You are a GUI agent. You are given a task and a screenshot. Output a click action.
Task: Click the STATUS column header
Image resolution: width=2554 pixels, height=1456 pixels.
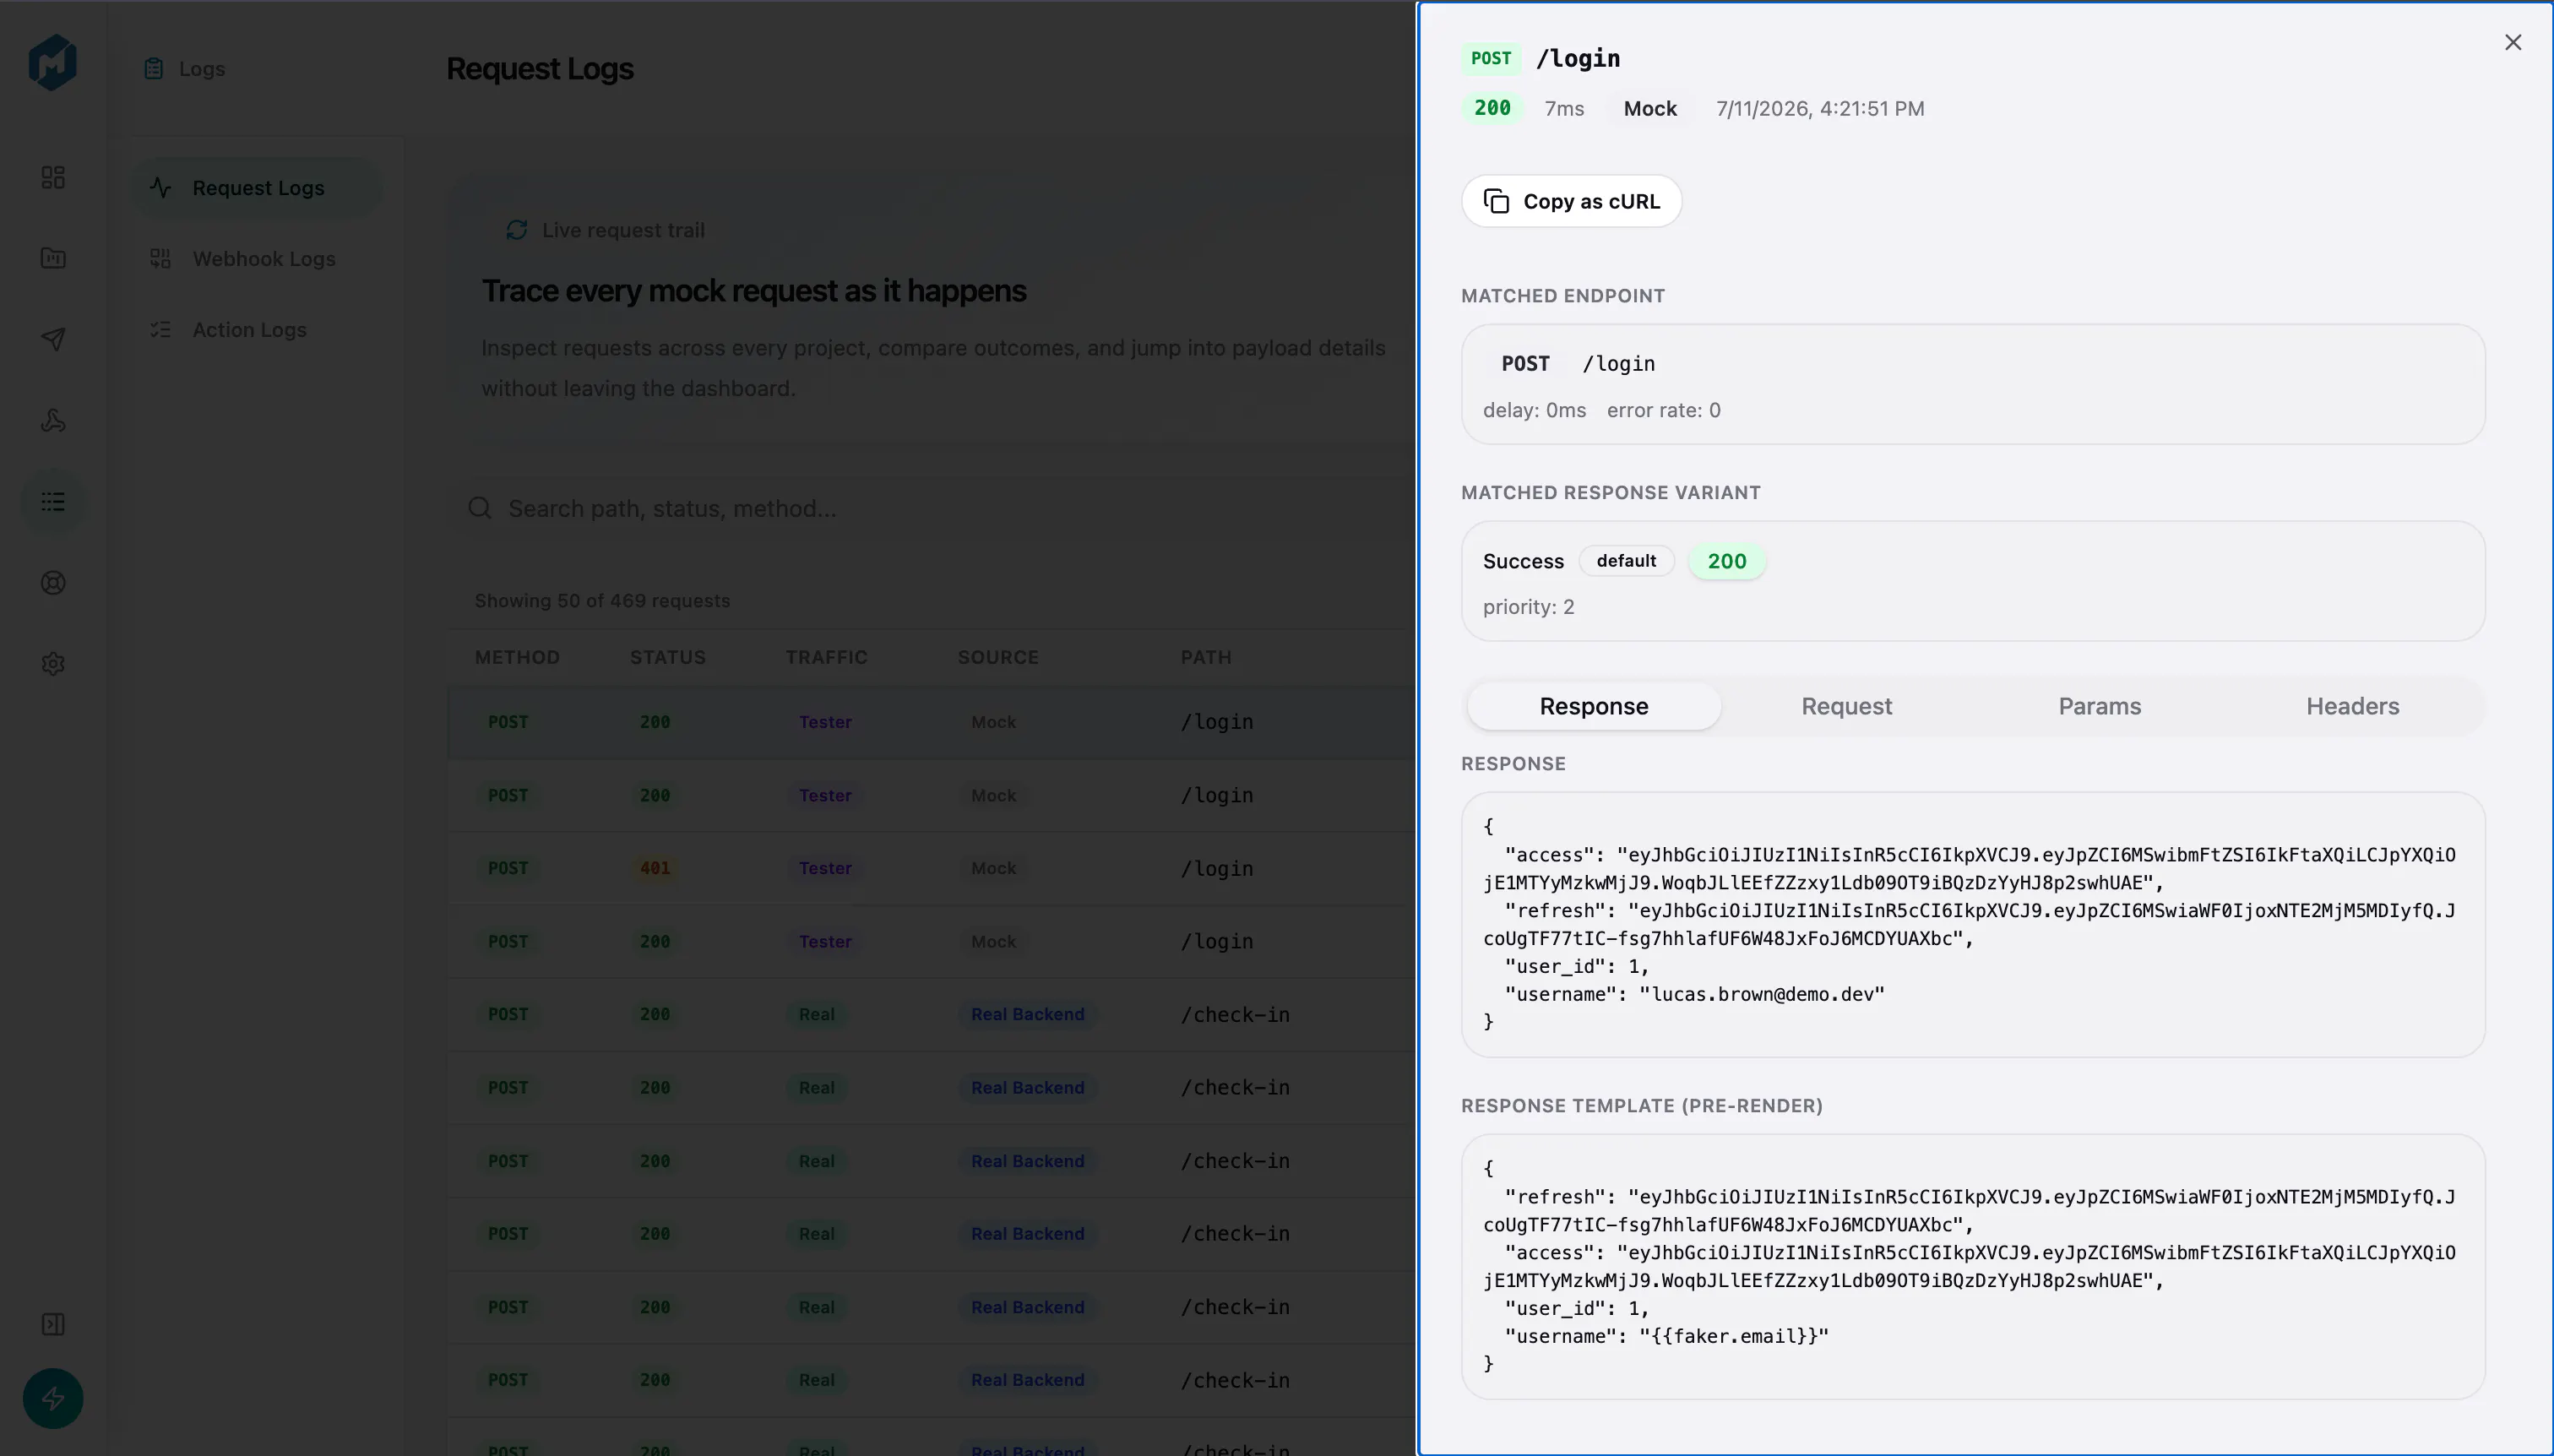pyautogui.click(x=667, y=657)
